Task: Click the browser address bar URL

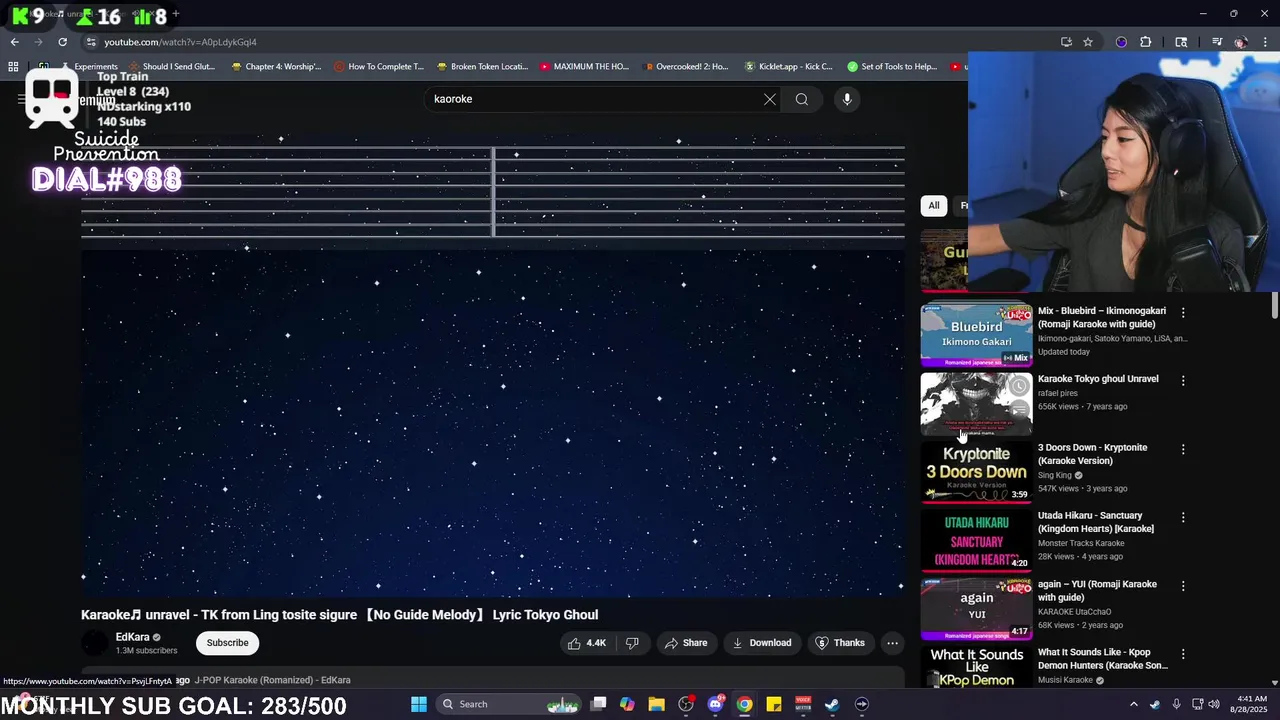Action: click(180, 42)
